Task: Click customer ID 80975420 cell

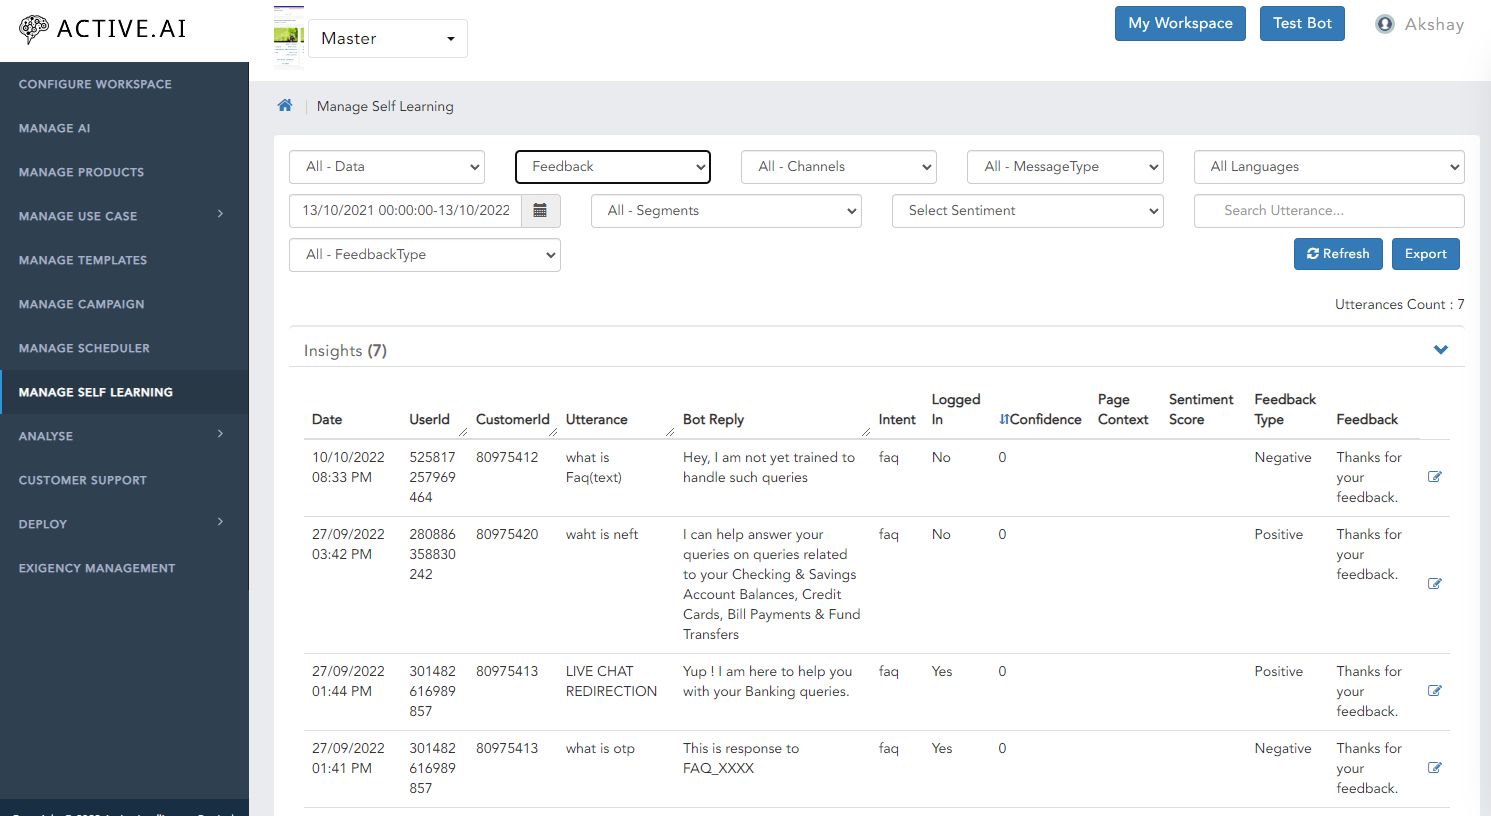Action: pos(507,534)
